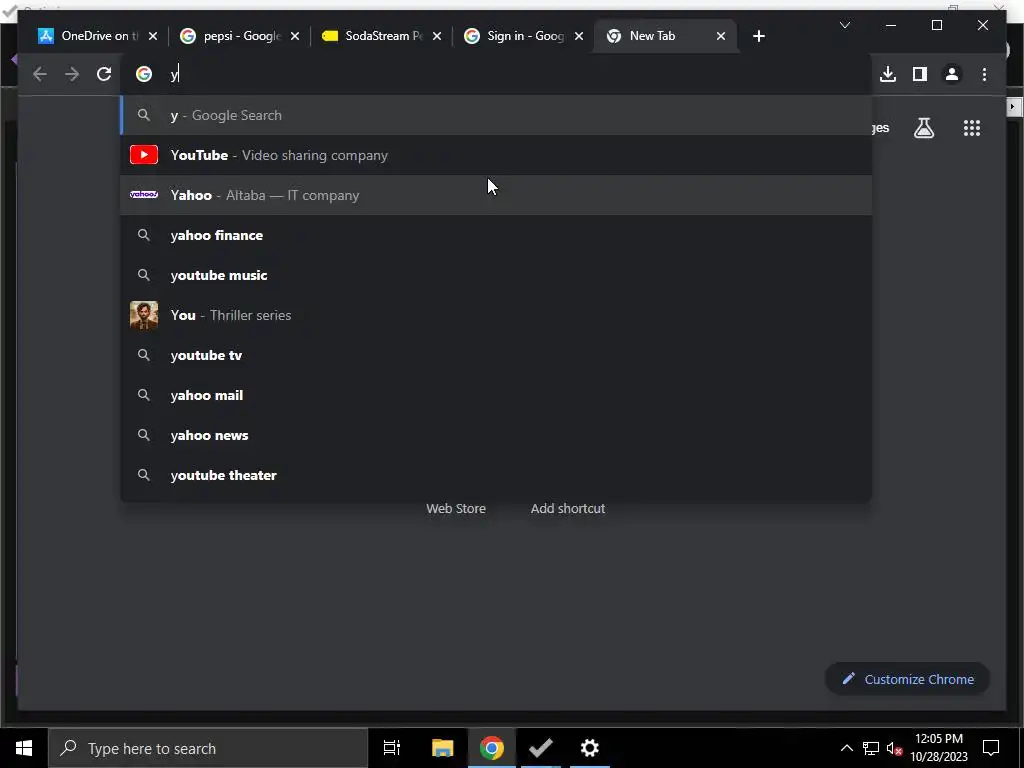1024x768 pixels.
Task: Open Chrome downloads icon
Action: click(888, 74)
